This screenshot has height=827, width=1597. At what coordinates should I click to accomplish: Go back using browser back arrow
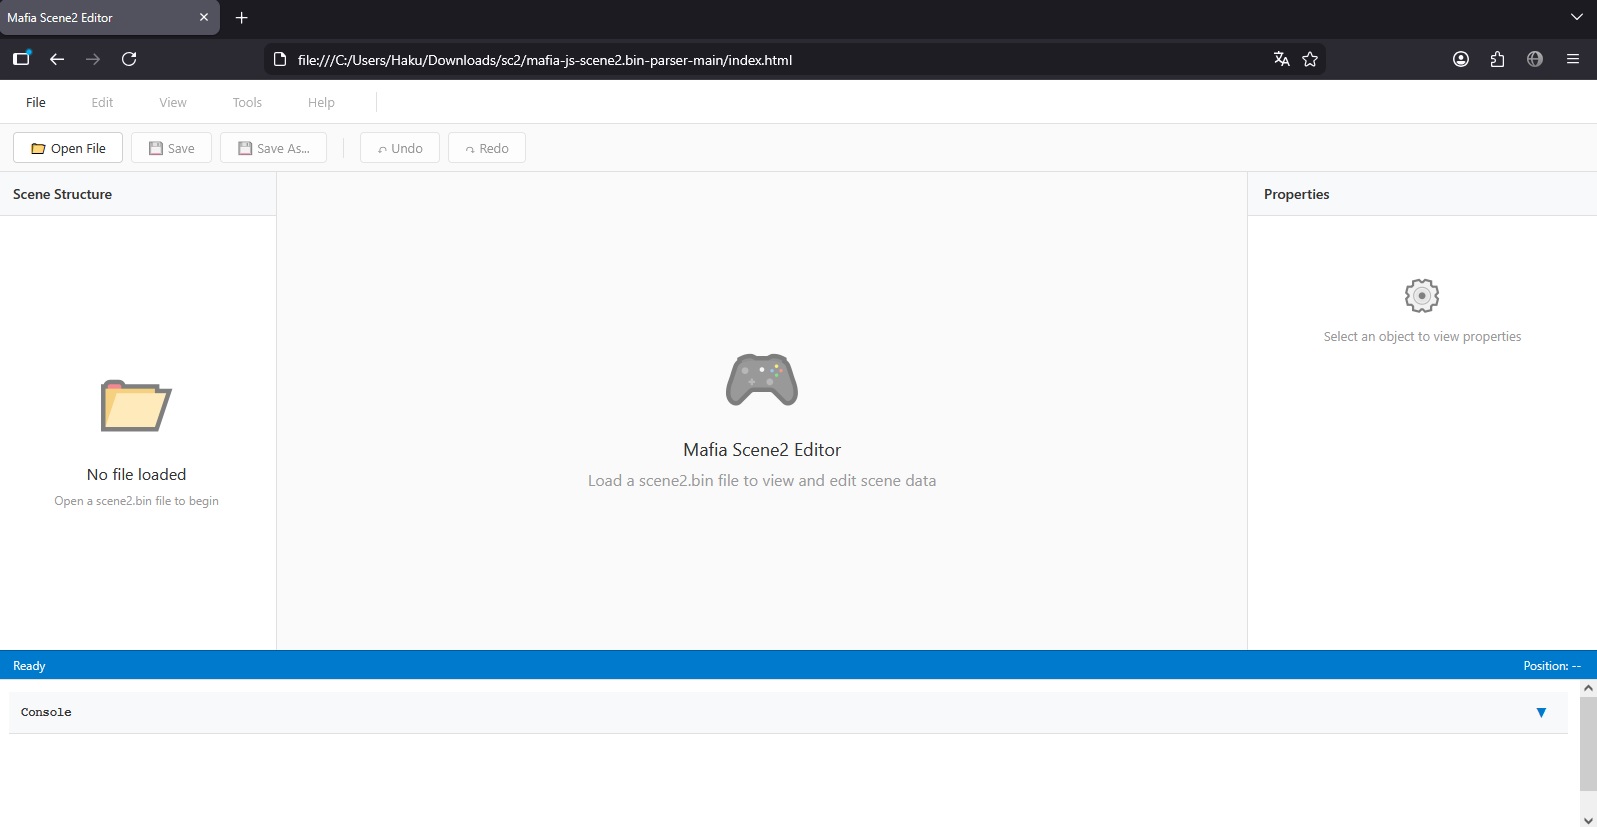pos(57,59)
